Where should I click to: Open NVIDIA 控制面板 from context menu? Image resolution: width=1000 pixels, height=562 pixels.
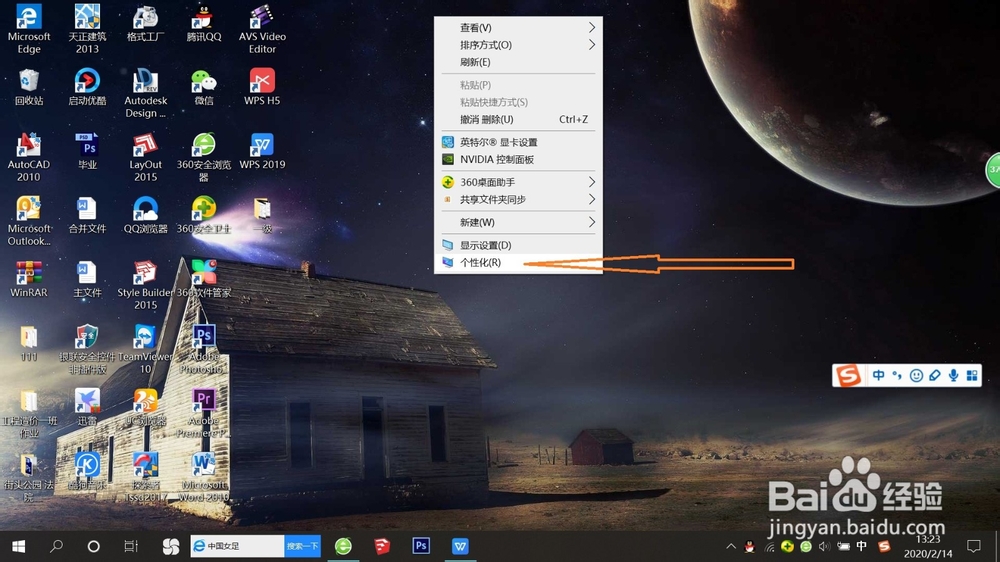point(518,159)
